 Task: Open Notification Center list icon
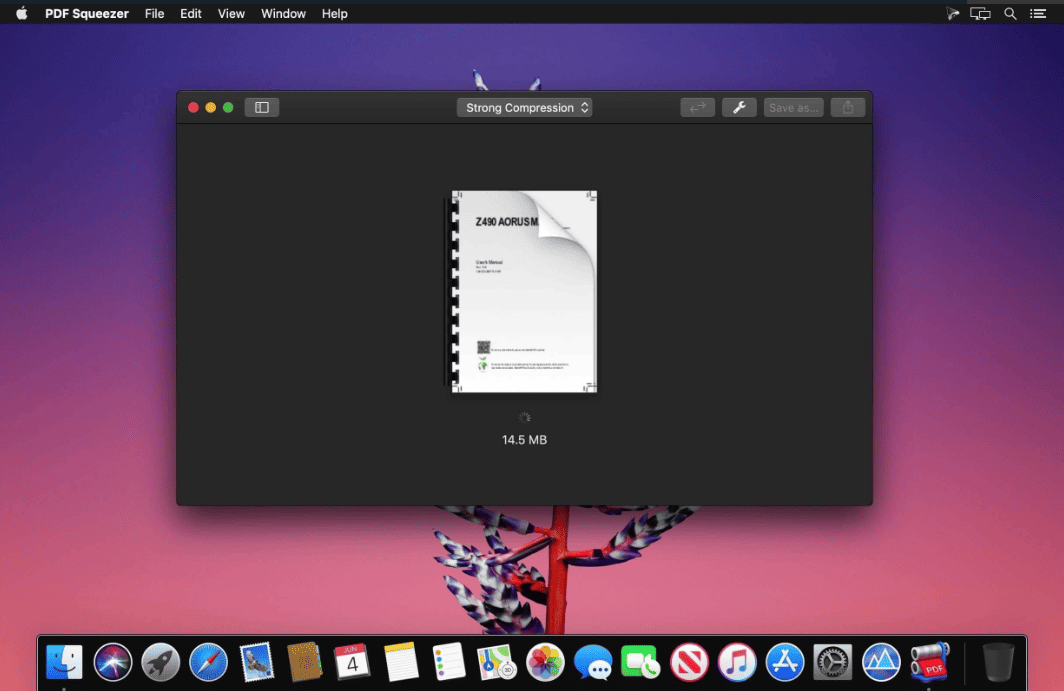pos(1038,14)
